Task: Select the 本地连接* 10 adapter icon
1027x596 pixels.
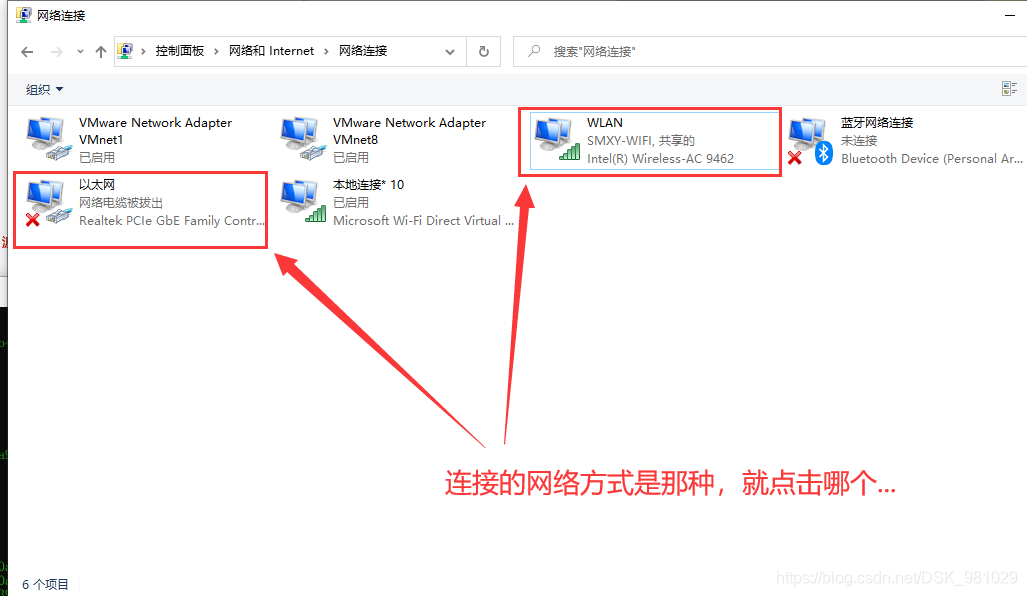Action: tap(302, 201)
